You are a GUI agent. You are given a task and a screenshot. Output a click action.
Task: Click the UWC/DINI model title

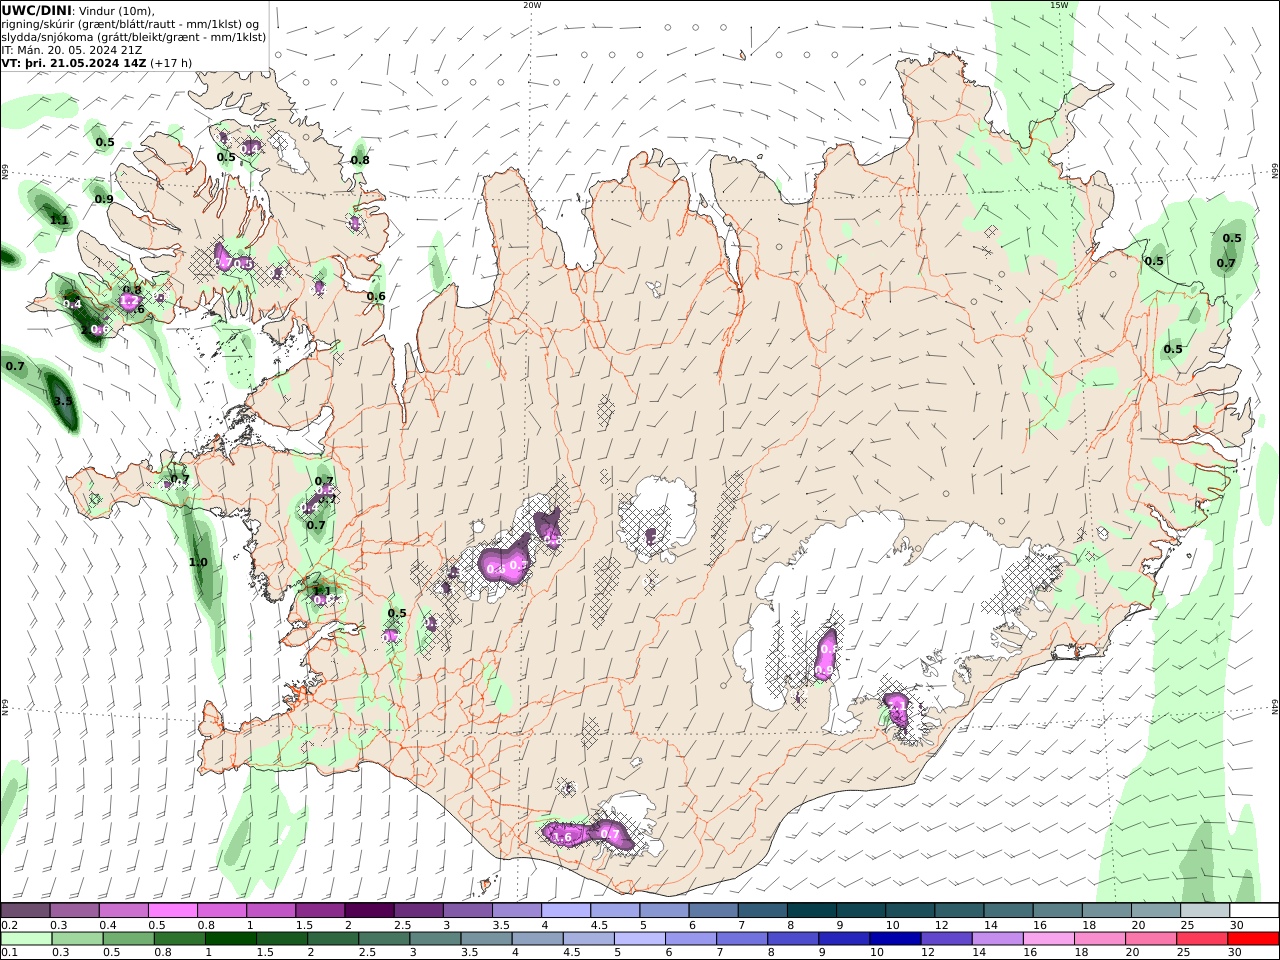pyautogui.click(x=36, y=10)
